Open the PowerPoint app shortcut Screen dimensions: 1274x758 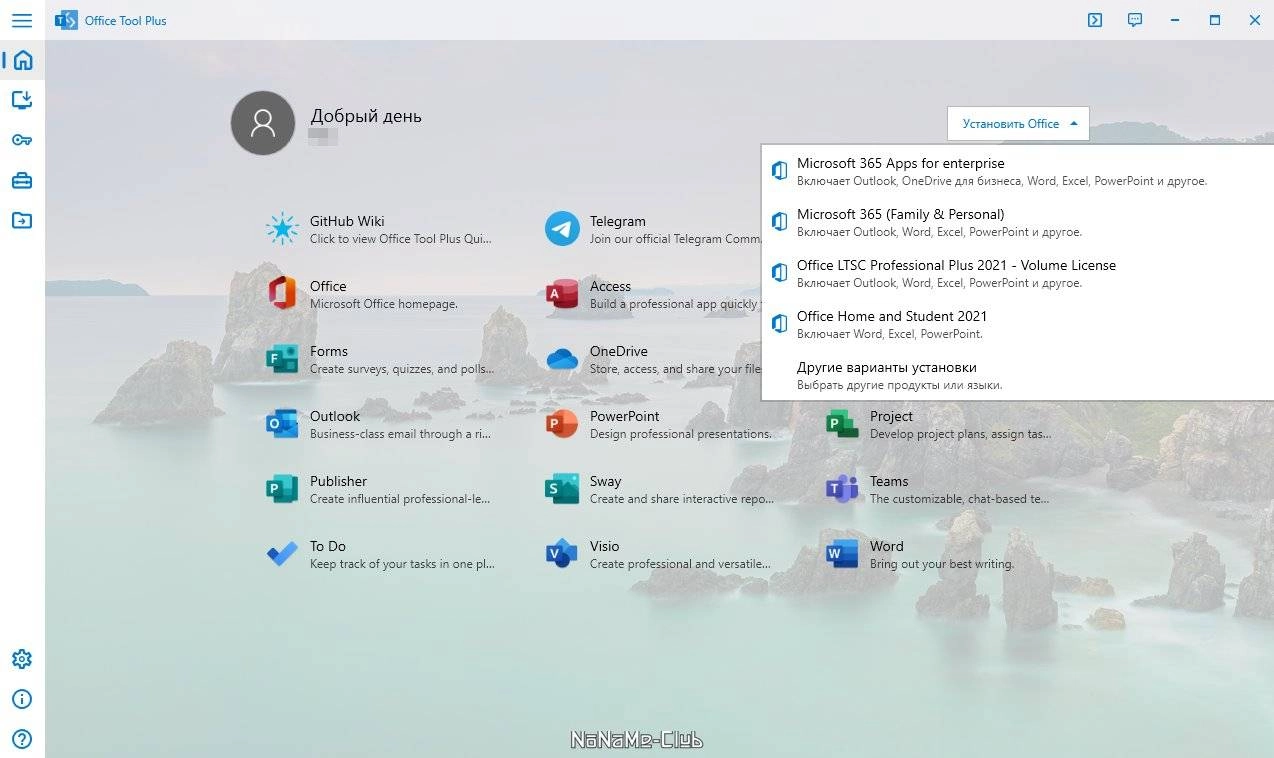pyautogui.click(x=660, y=424)
